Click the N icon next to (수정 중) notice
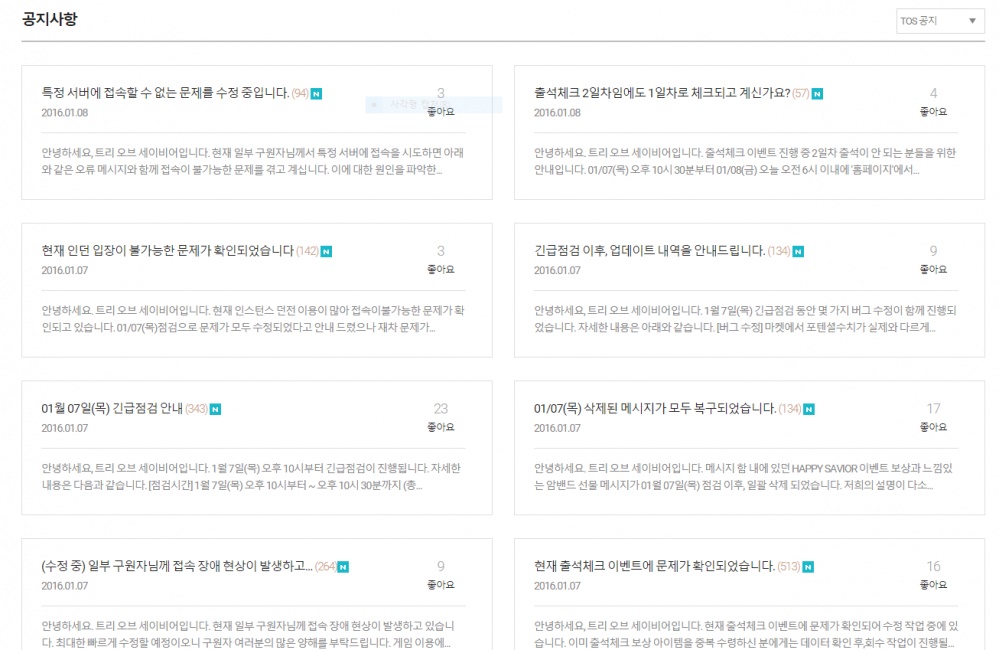 click(x=344, y=567)
